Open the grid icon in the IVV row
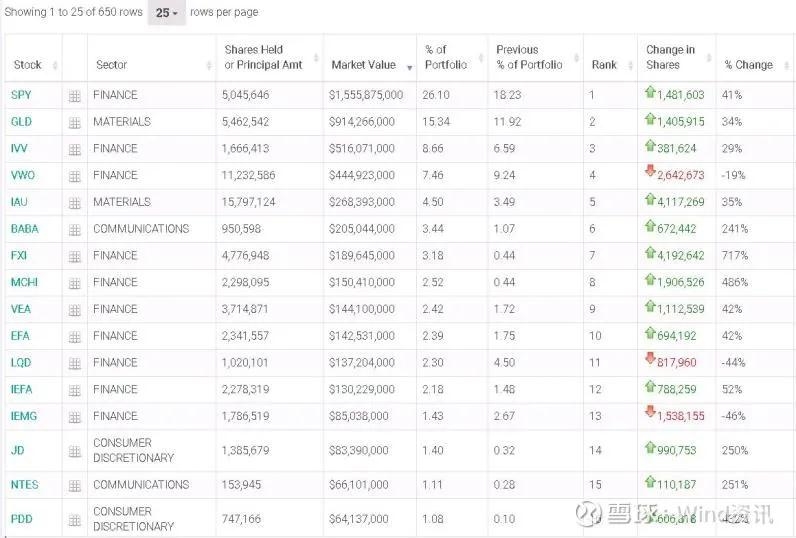This screenshot has height=538, width=796. click(75, 149)
